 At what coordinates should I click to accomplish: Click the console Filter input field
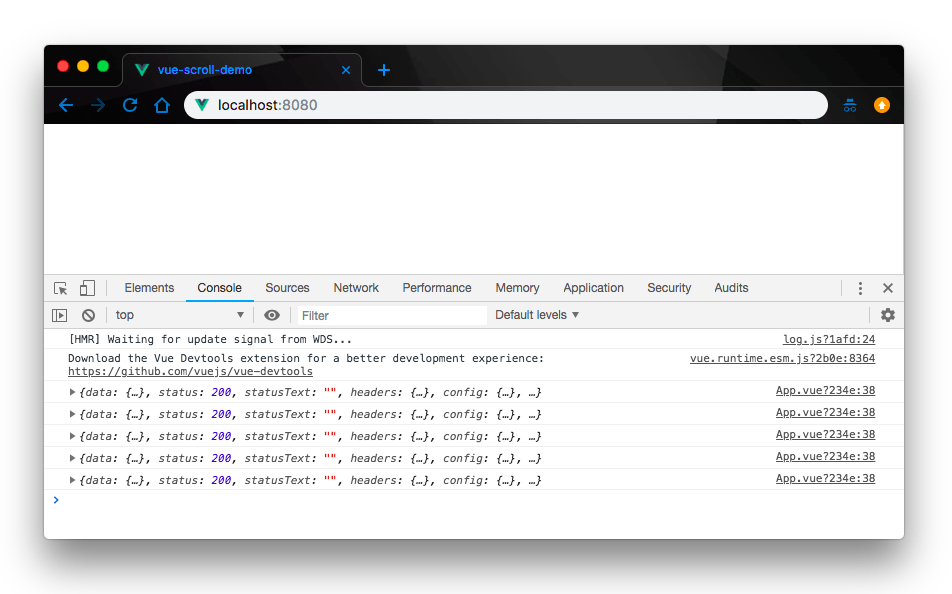(x=392, y=315)
